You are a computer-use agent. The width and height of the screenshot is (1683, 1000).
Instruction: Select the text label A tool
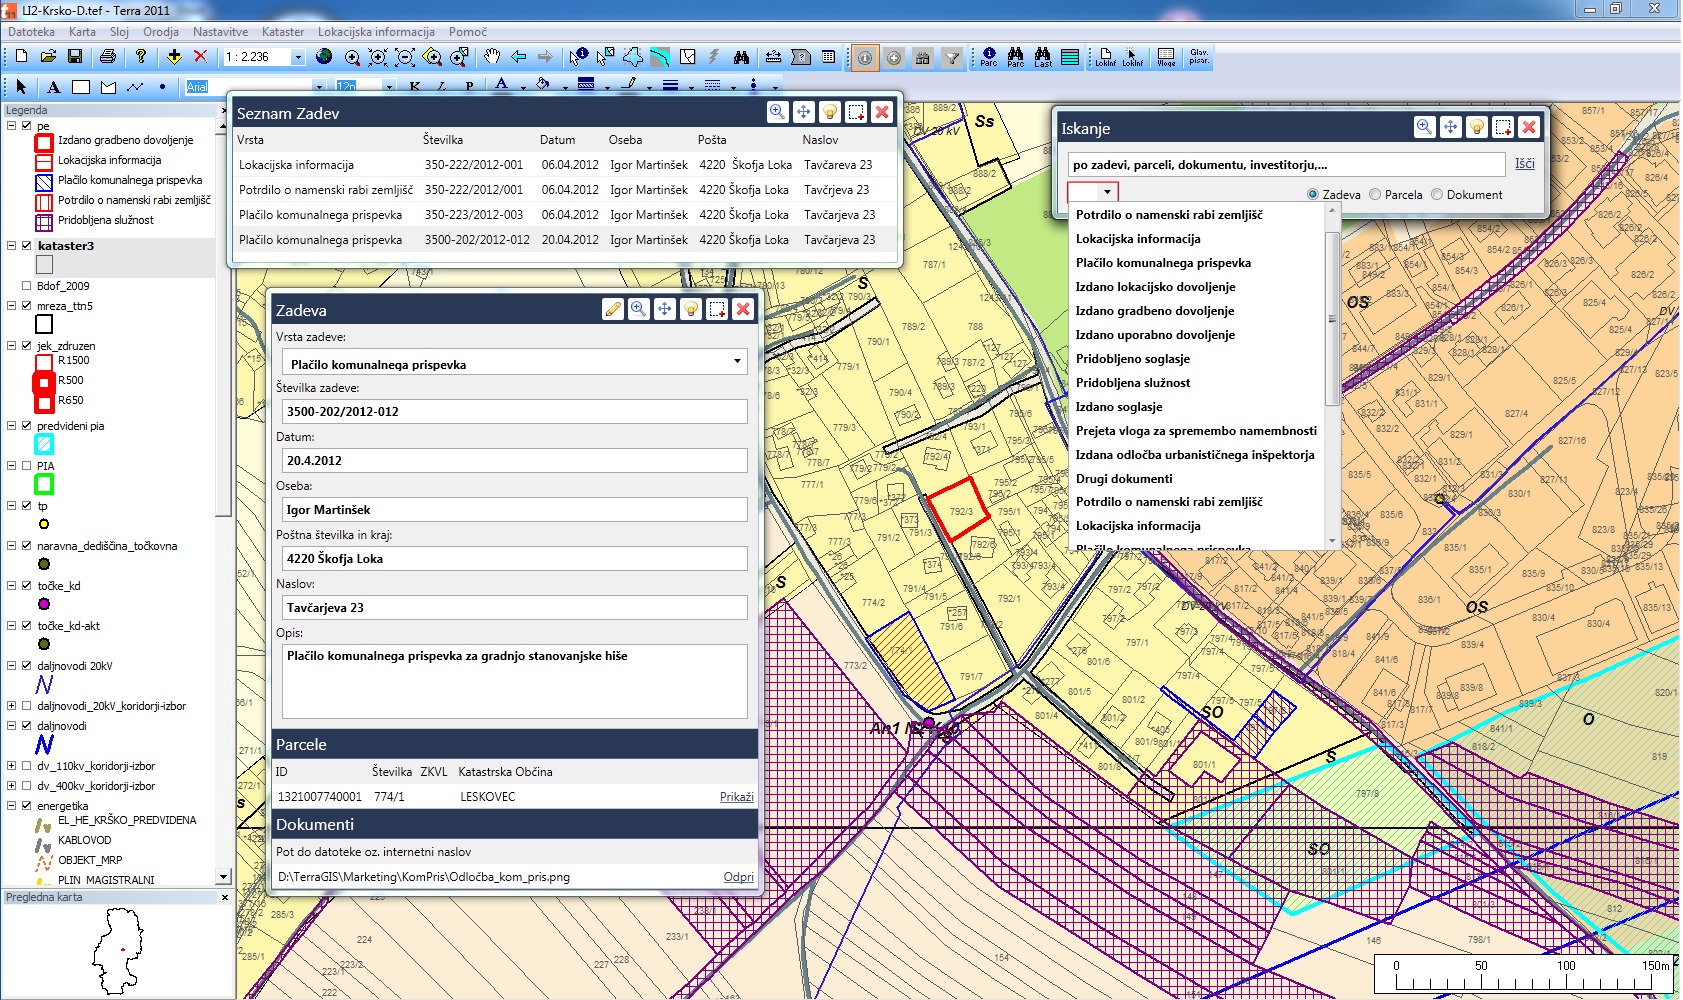click(x=54, y=87)
